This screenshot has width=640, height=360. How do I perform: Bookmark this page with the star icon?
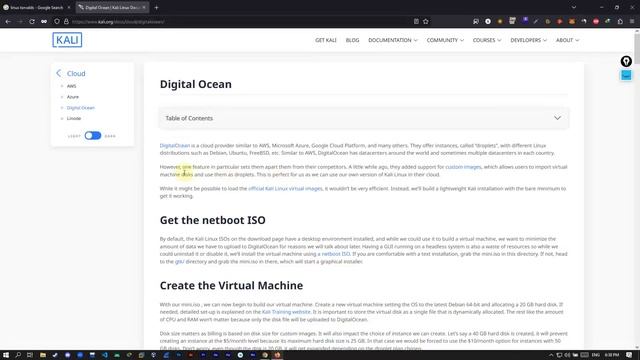click(426, 22)
